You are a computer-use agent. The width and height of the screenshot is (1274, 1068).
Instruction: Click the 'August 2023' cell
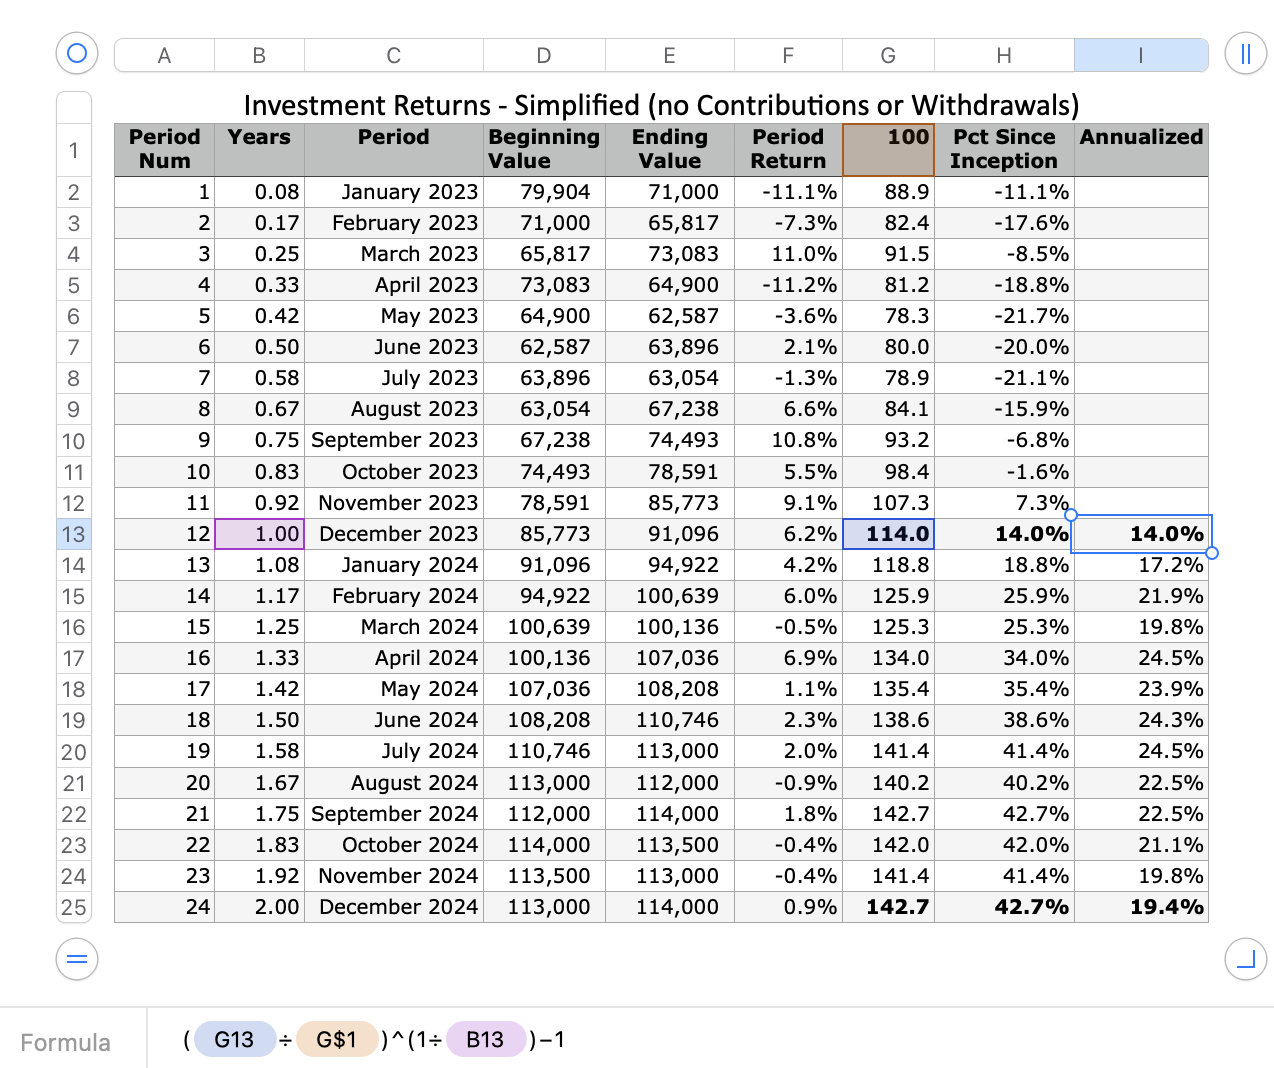pyautogui.click(x=394, y=409)
